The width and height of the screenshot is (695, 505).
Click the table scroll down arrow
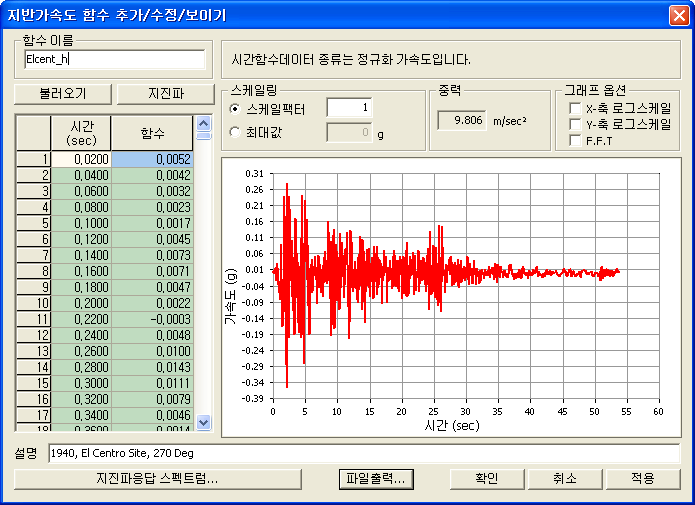click(x=203, y=423)
